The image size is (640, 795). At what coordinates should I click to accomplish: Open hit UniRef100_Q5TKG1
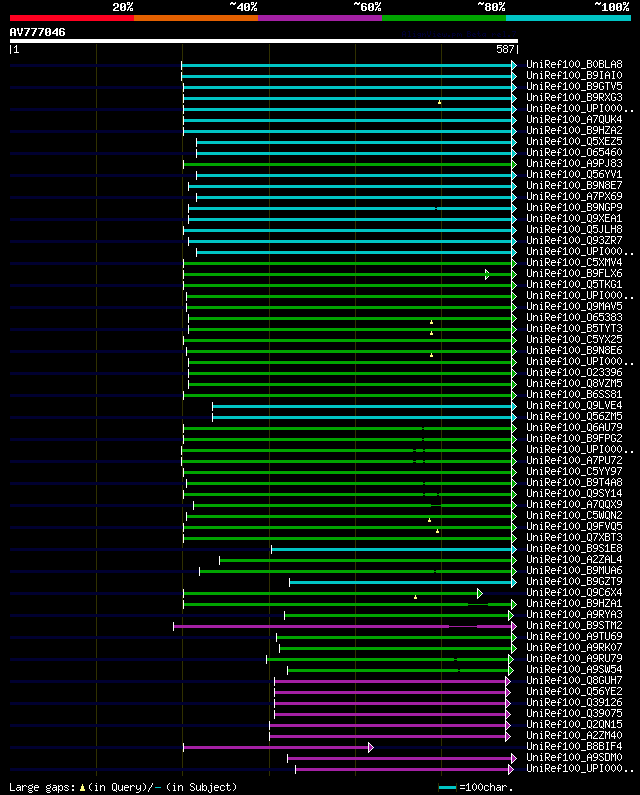coord(574,284)
